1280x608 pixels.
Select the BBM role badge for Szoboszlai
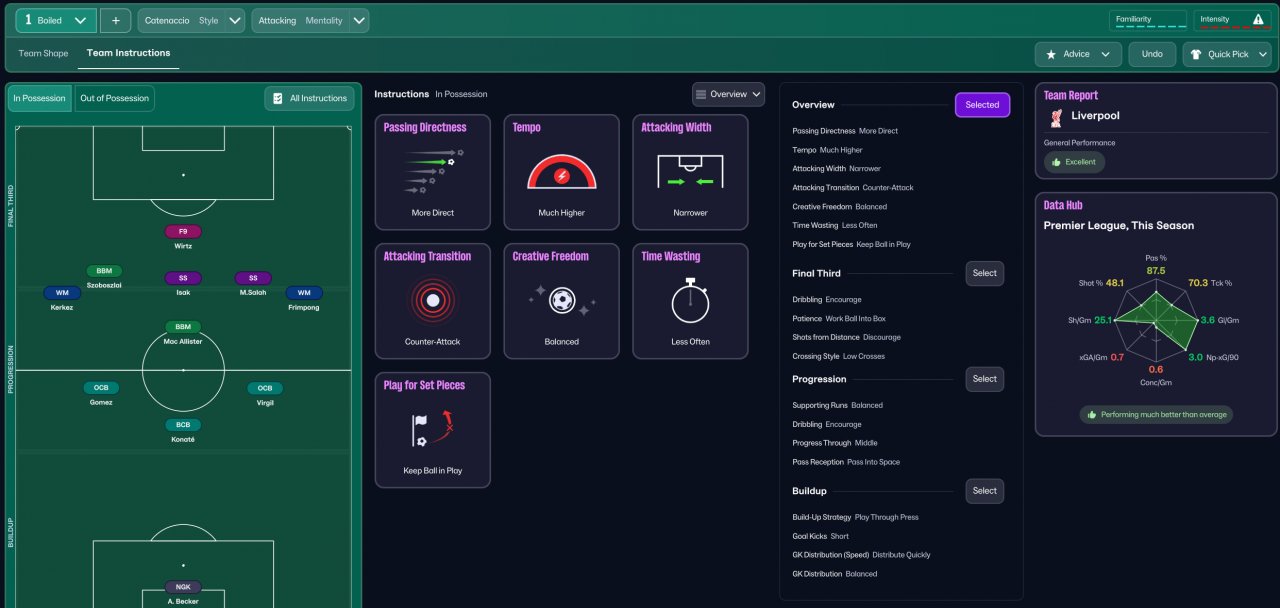click(x=104, y=271)
